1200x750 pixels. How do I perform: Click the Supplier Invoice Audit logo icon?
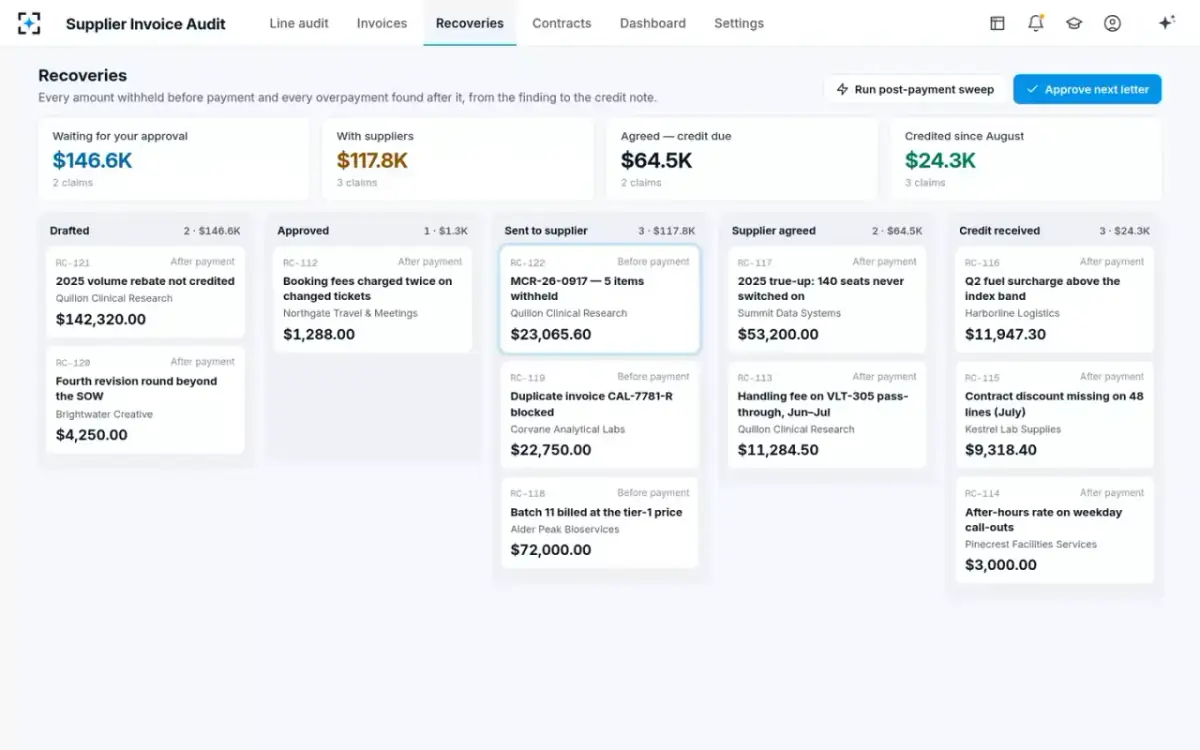tap(30, 23)
